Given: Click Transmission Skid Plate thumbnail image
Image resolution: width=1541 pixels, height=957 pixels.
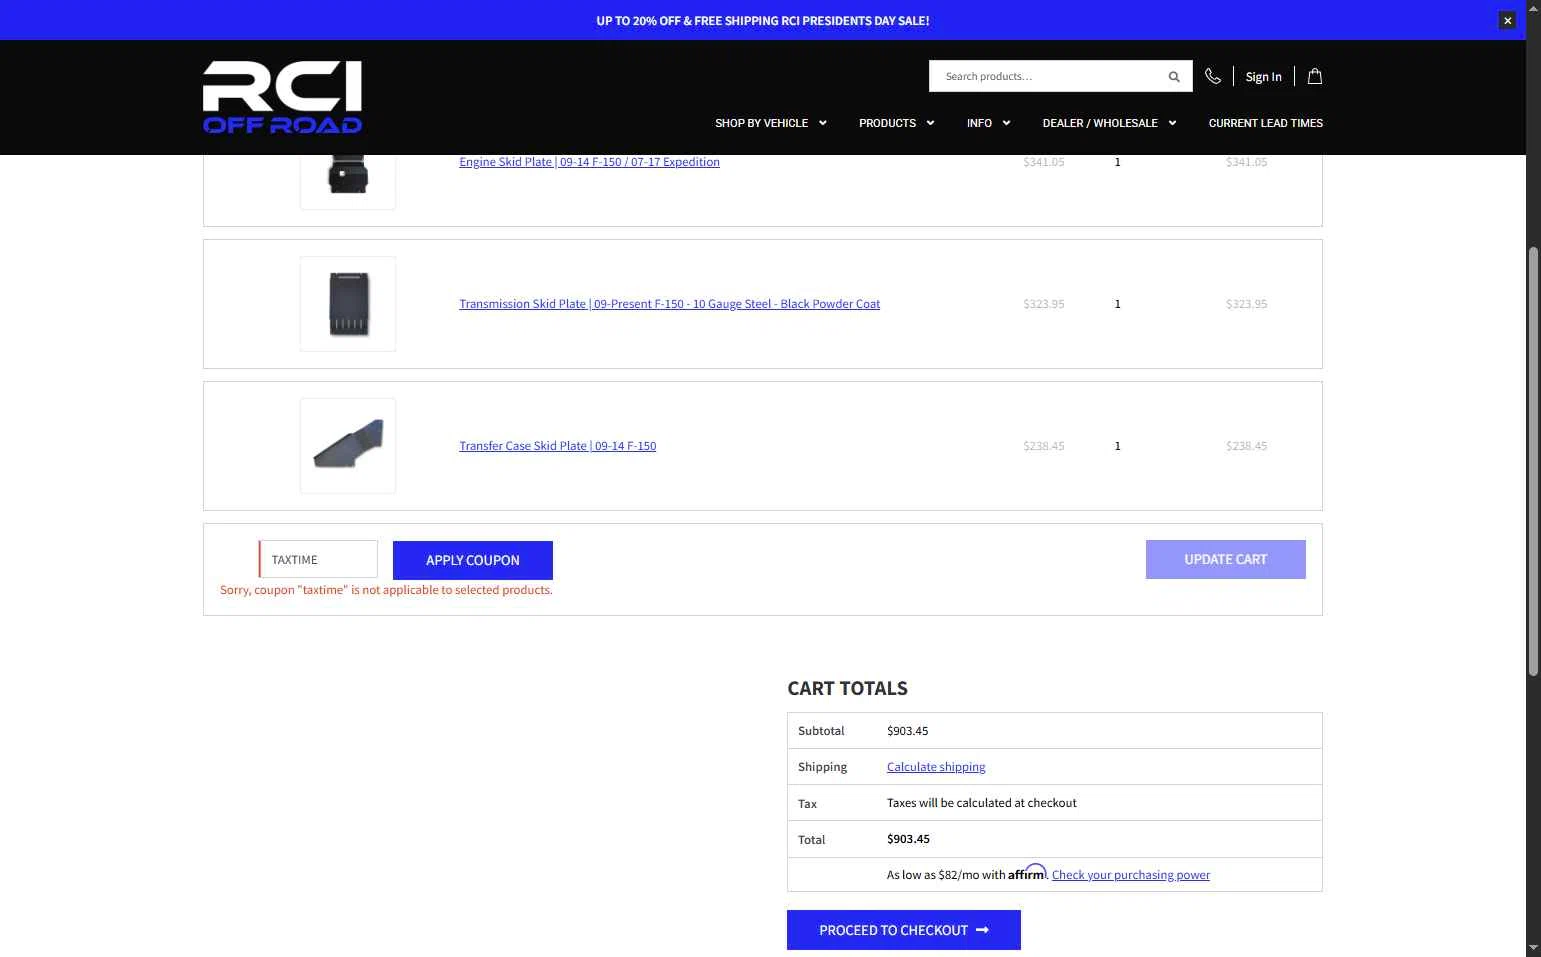Looking at the screenshot, I should click(x=348, y=304).
